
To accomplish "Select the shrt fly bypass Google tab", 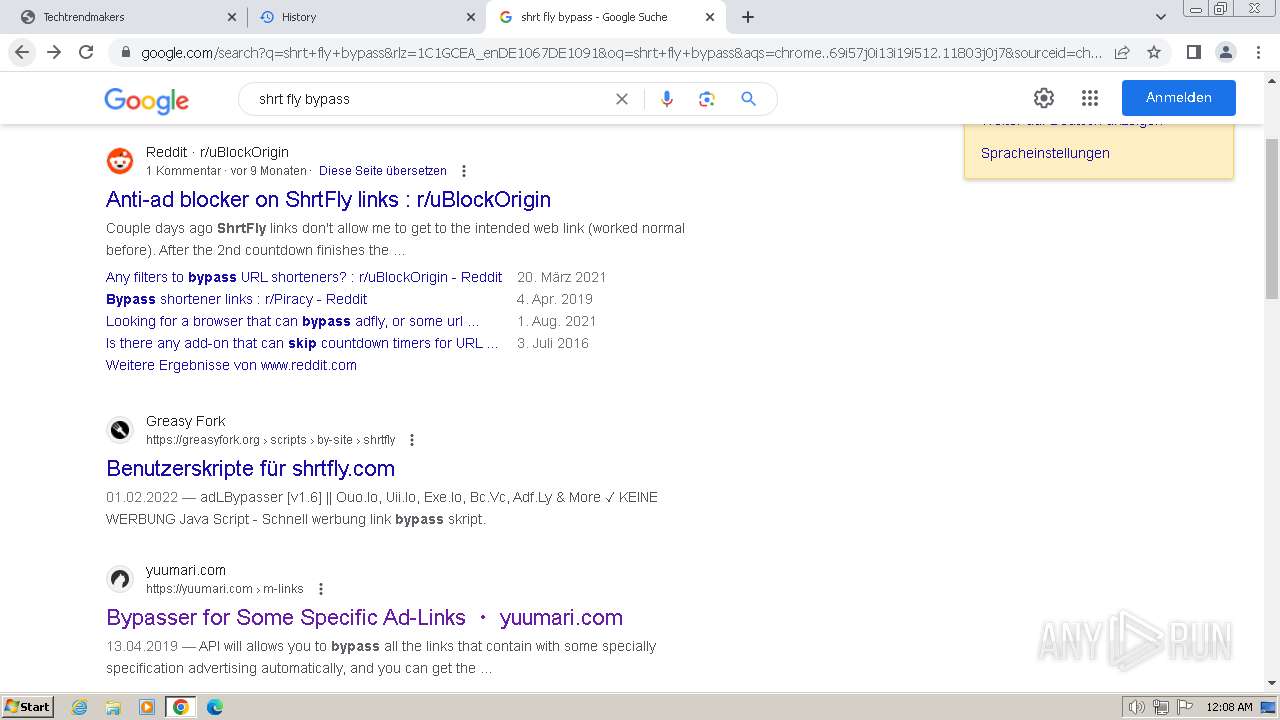I will click(605, 17).
